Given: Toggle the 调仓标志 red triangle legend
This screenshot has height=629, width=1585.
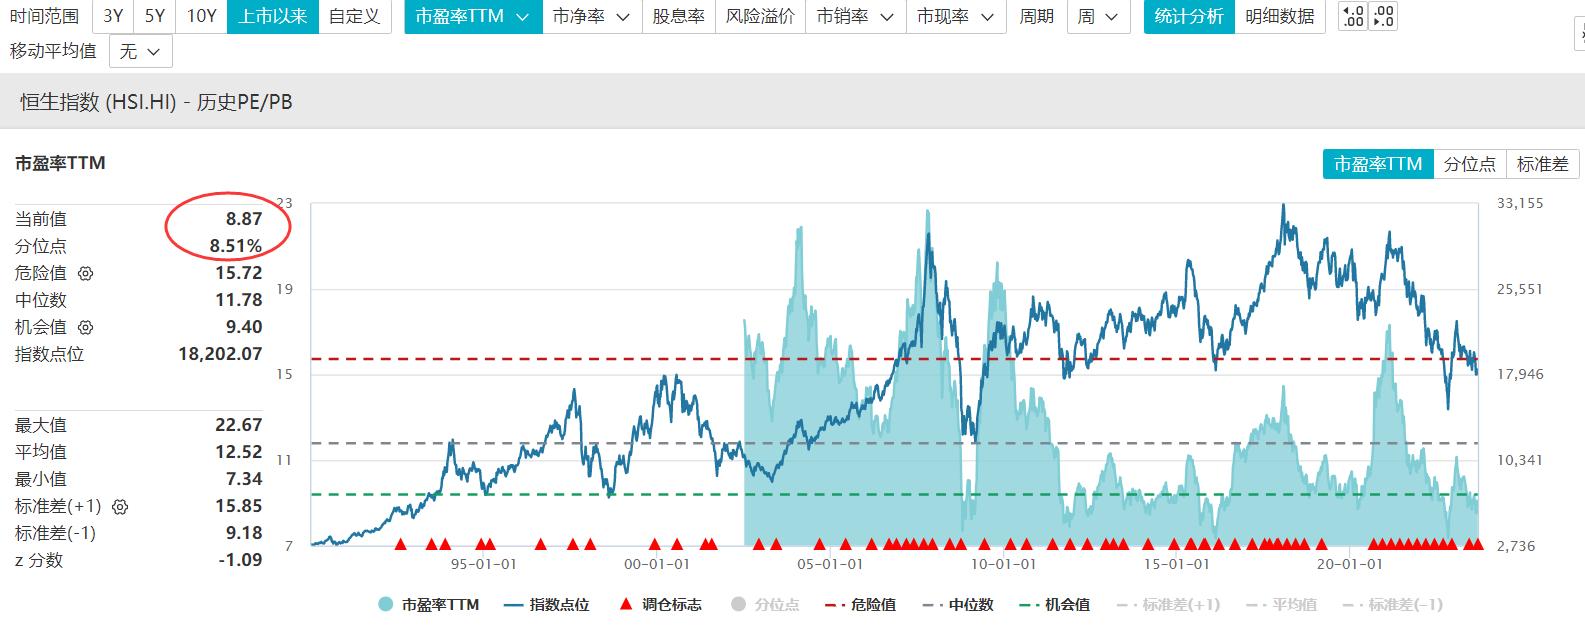Looking at the screenshot, I should click(x=626, y=604).
